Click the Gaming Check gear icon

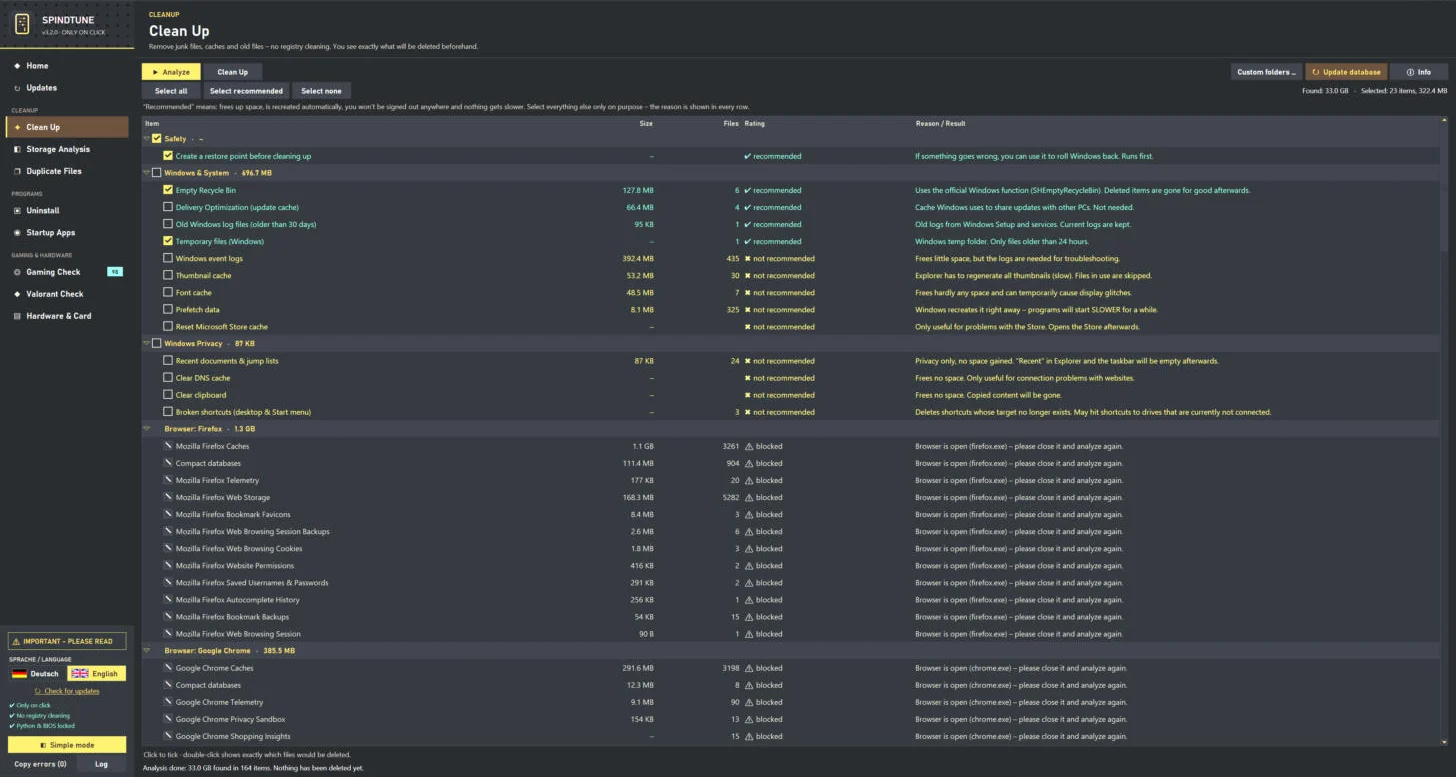17,272
